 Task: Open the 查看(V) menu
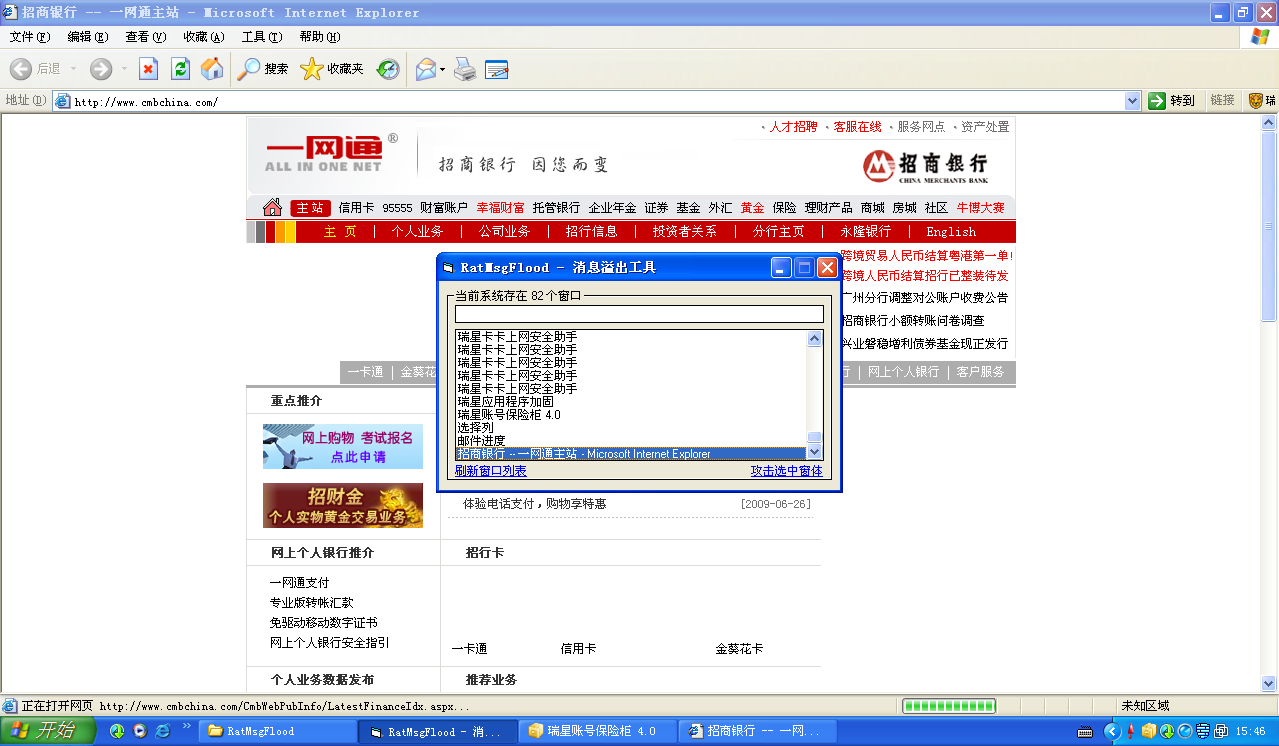coord(146,37)
